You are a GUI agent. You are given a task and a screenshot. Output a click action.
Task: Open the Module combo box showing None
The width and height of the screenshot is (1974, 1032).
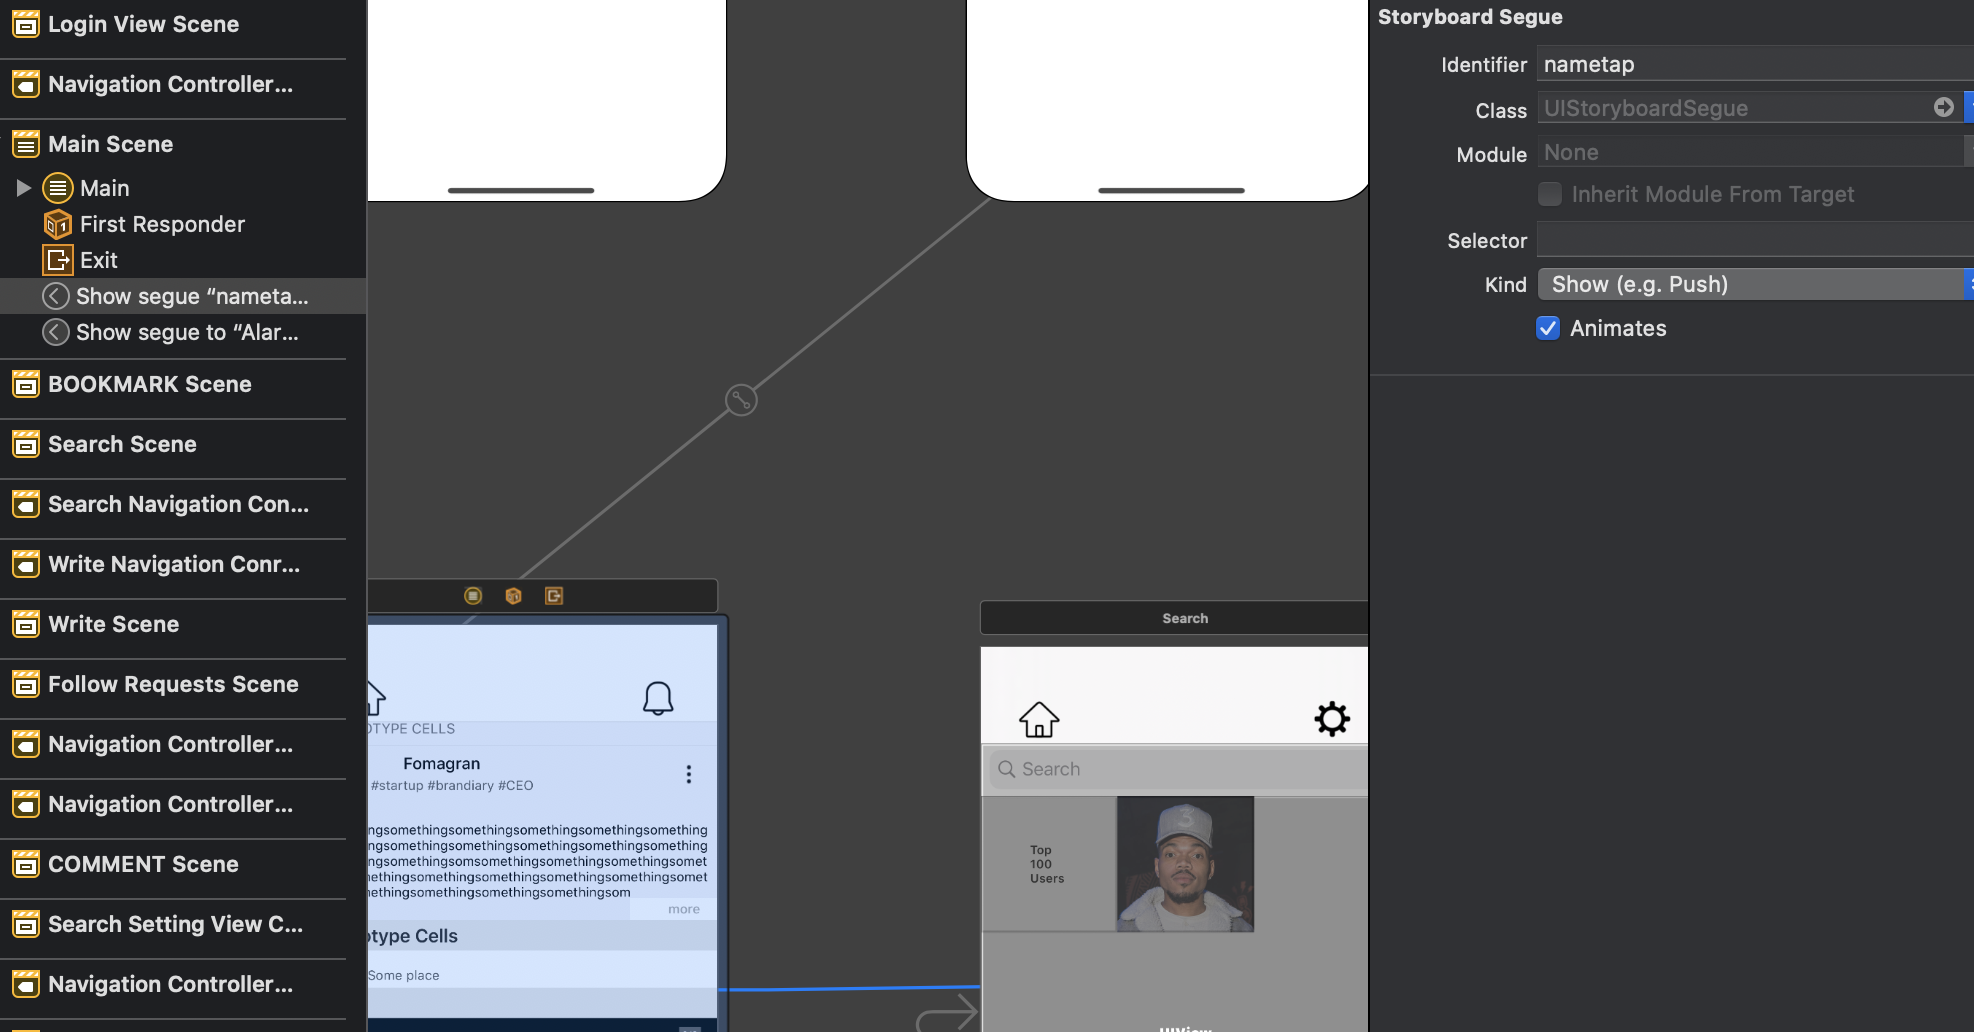click(x=1755, y=152)
